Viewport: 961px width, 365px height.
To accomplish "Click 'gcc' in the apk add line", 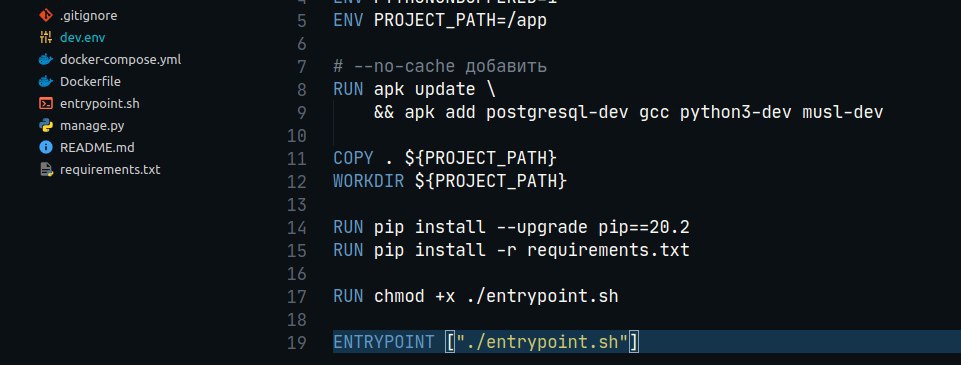I will click(655, 114).
